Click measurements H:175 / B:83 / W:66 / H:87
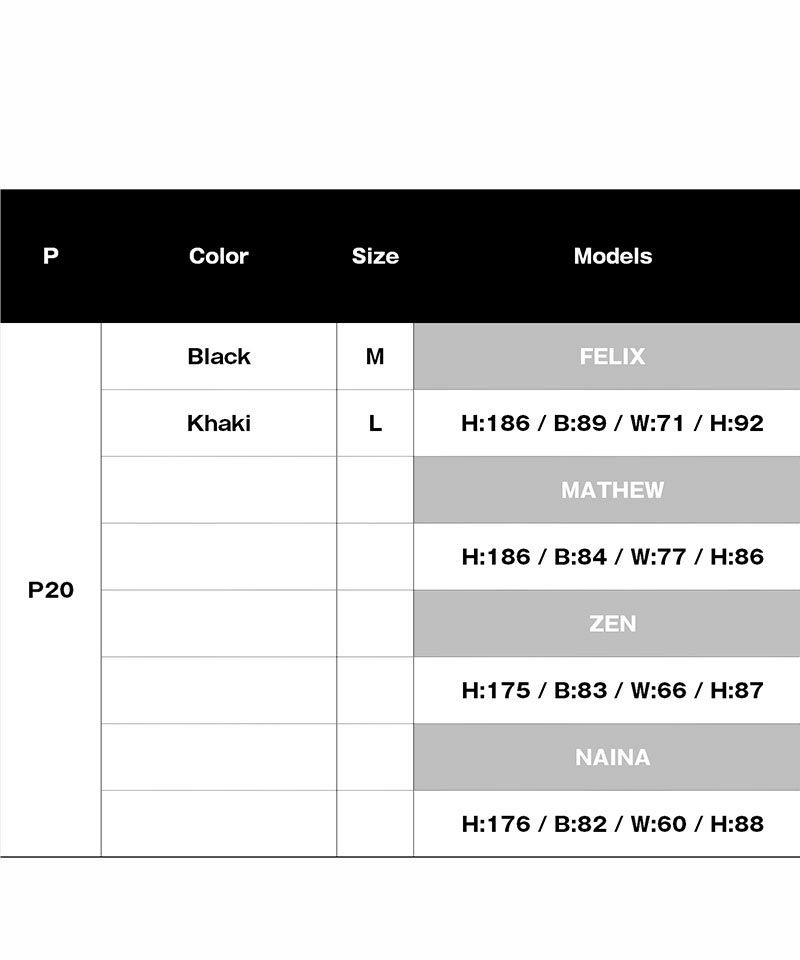 (x=612, y=690)
